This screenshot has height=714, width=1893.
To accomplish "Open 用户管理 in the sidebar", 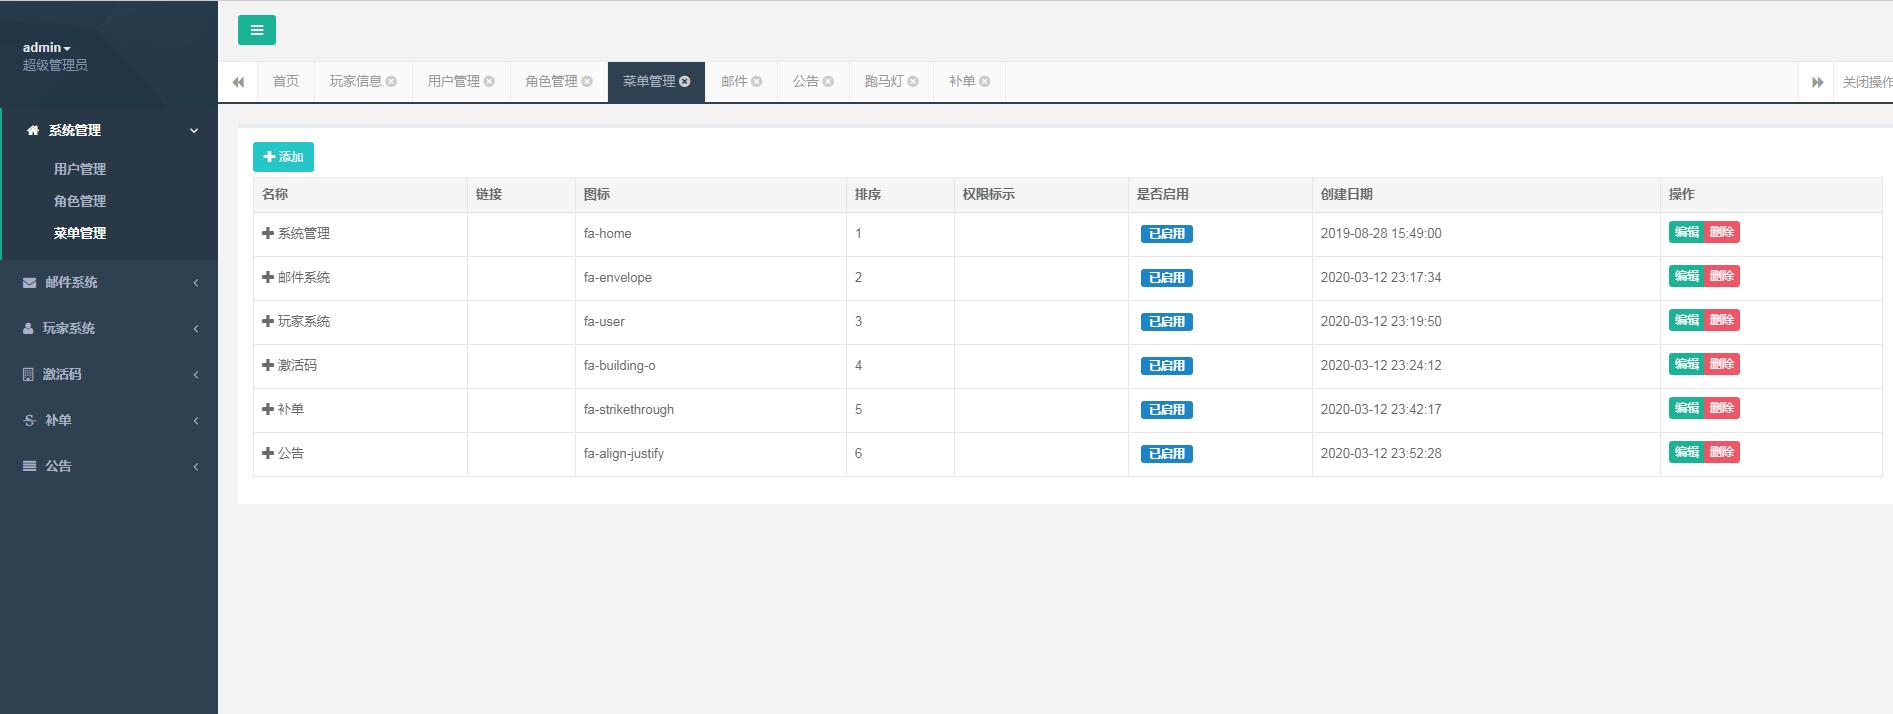I will [x=80, y=169].
